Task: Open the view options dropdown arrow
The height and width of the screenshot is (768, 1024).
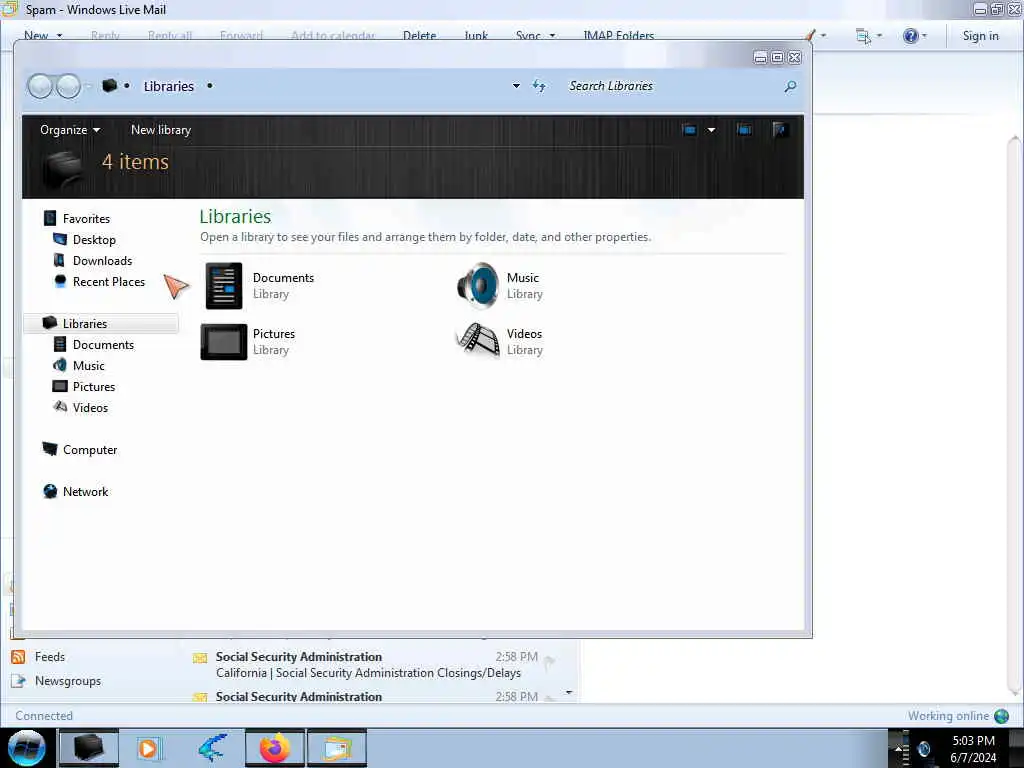Action: point(711,130)
